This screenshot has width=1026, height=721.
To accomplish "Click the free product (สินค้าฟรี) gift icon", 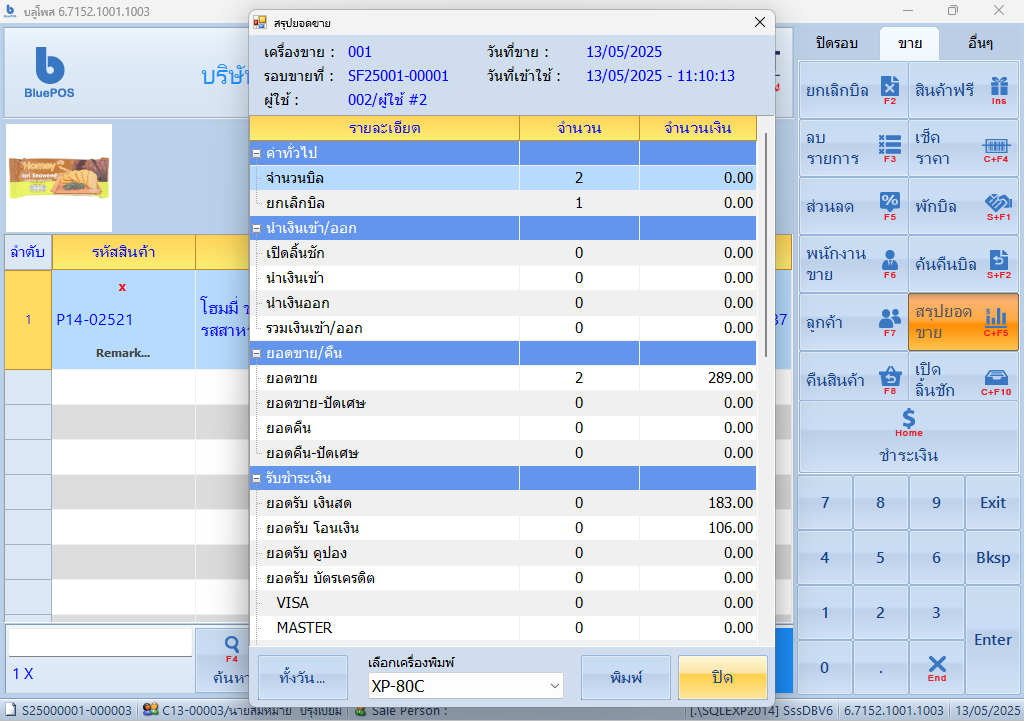I will [998, 89].
